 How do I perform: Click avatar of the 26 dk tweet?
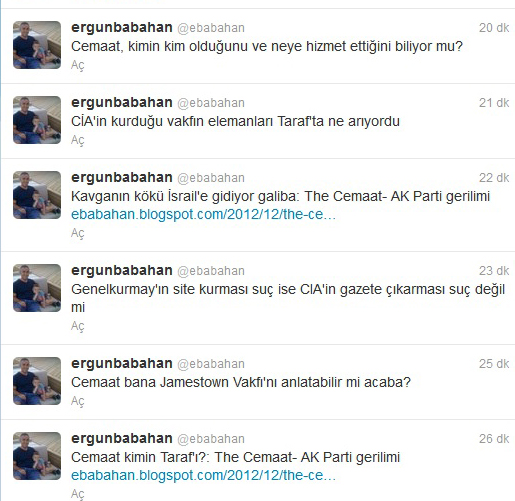click(37, 456)
